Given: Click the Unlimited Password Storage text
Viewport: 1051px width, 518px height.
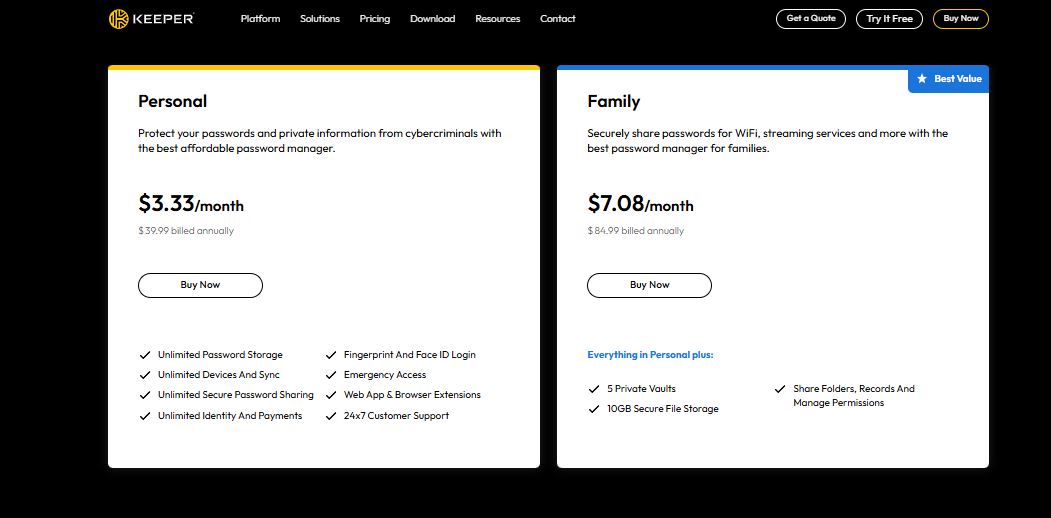Looking at the screenshot, I should coord(220,354).
